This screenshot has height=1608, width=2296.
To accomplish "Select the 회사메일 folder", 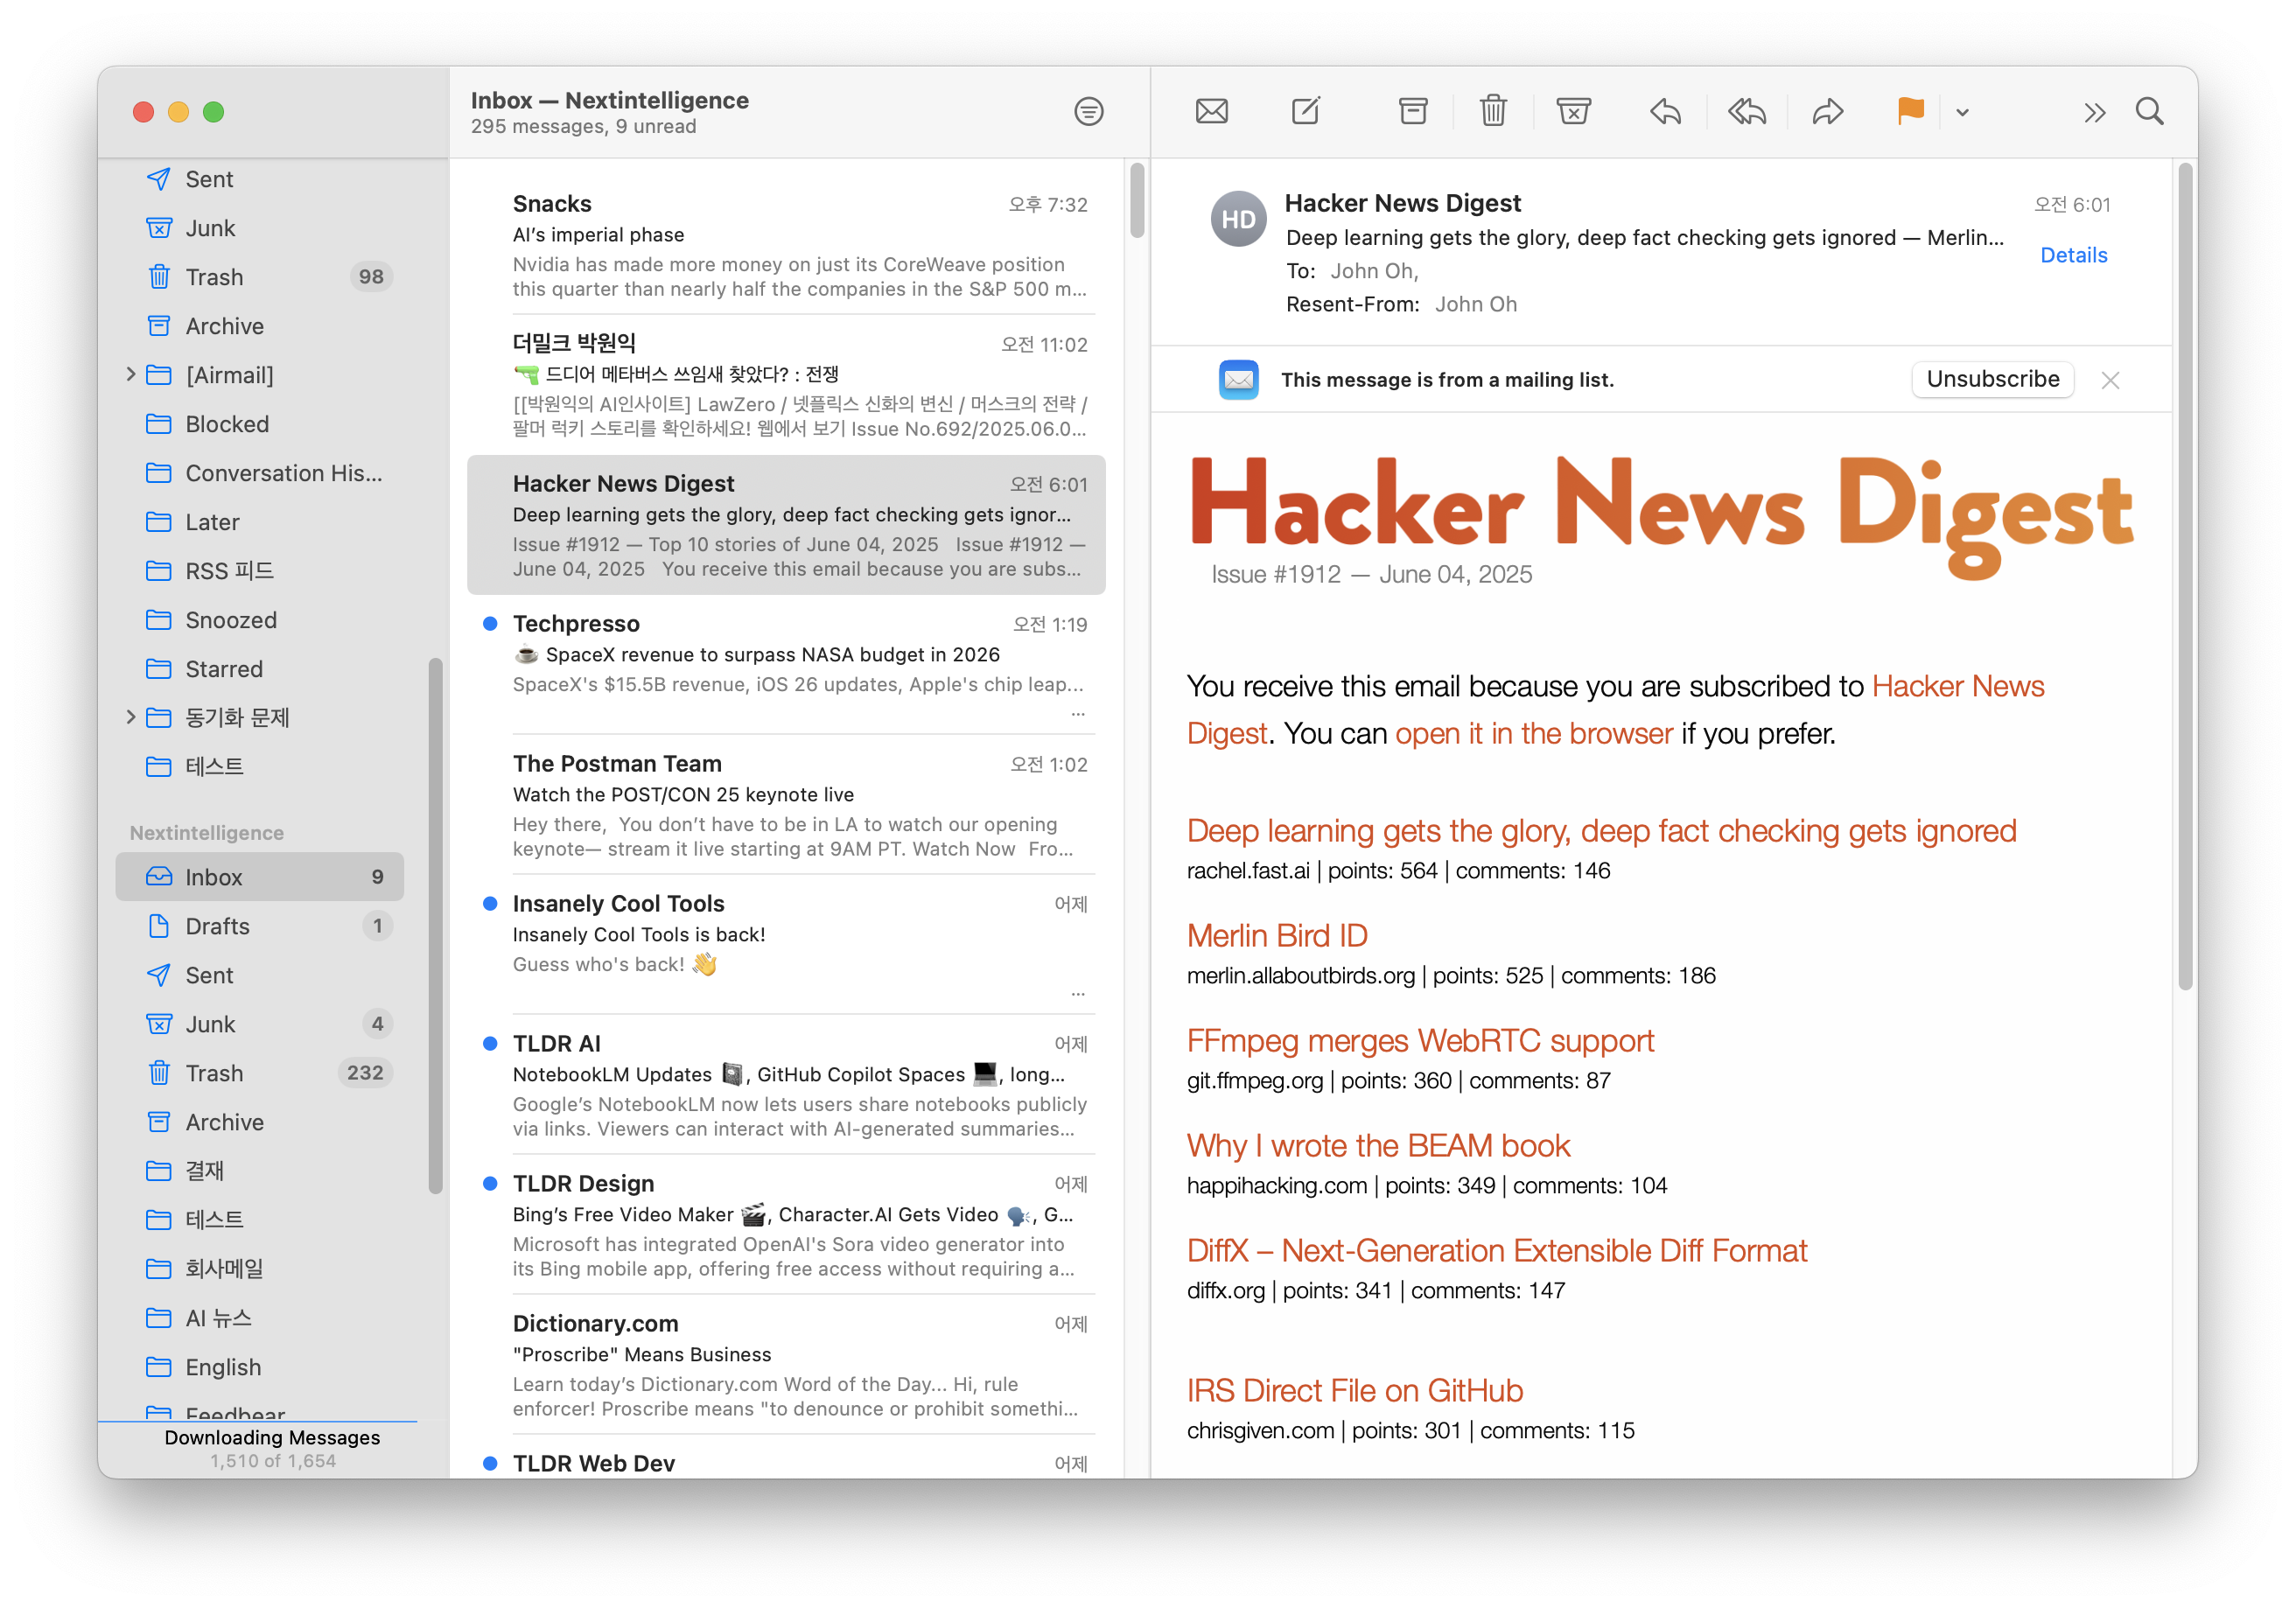I will coord(260,1269).
